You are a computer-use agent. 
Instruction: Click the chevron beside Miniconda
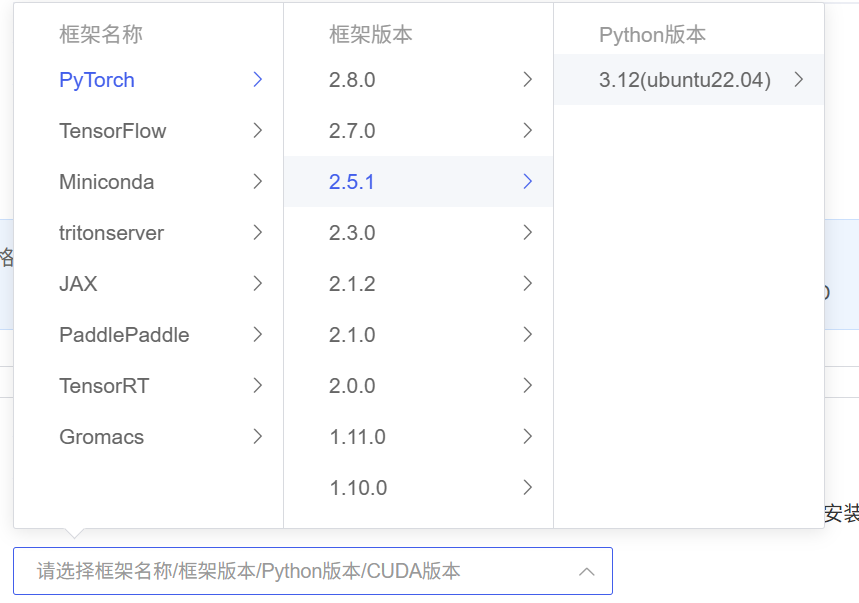257,182
